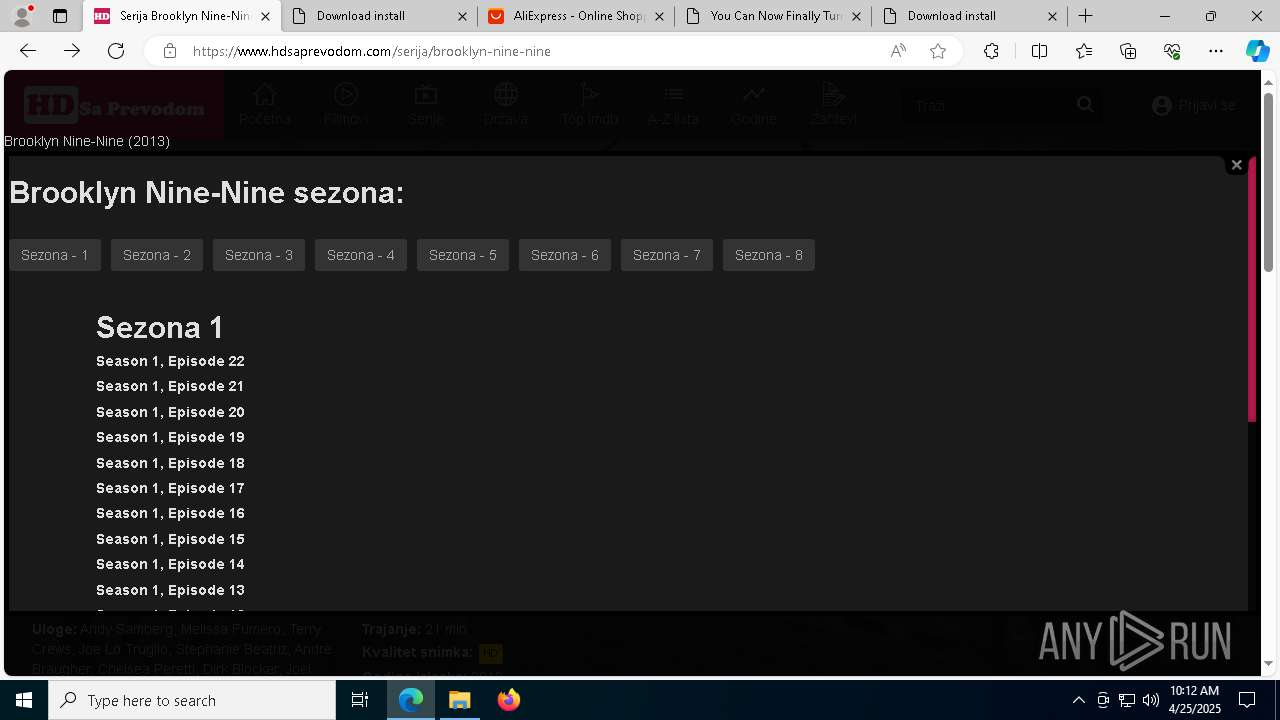
Task: Open tab actions menu icon
Action: click(60, 16)
